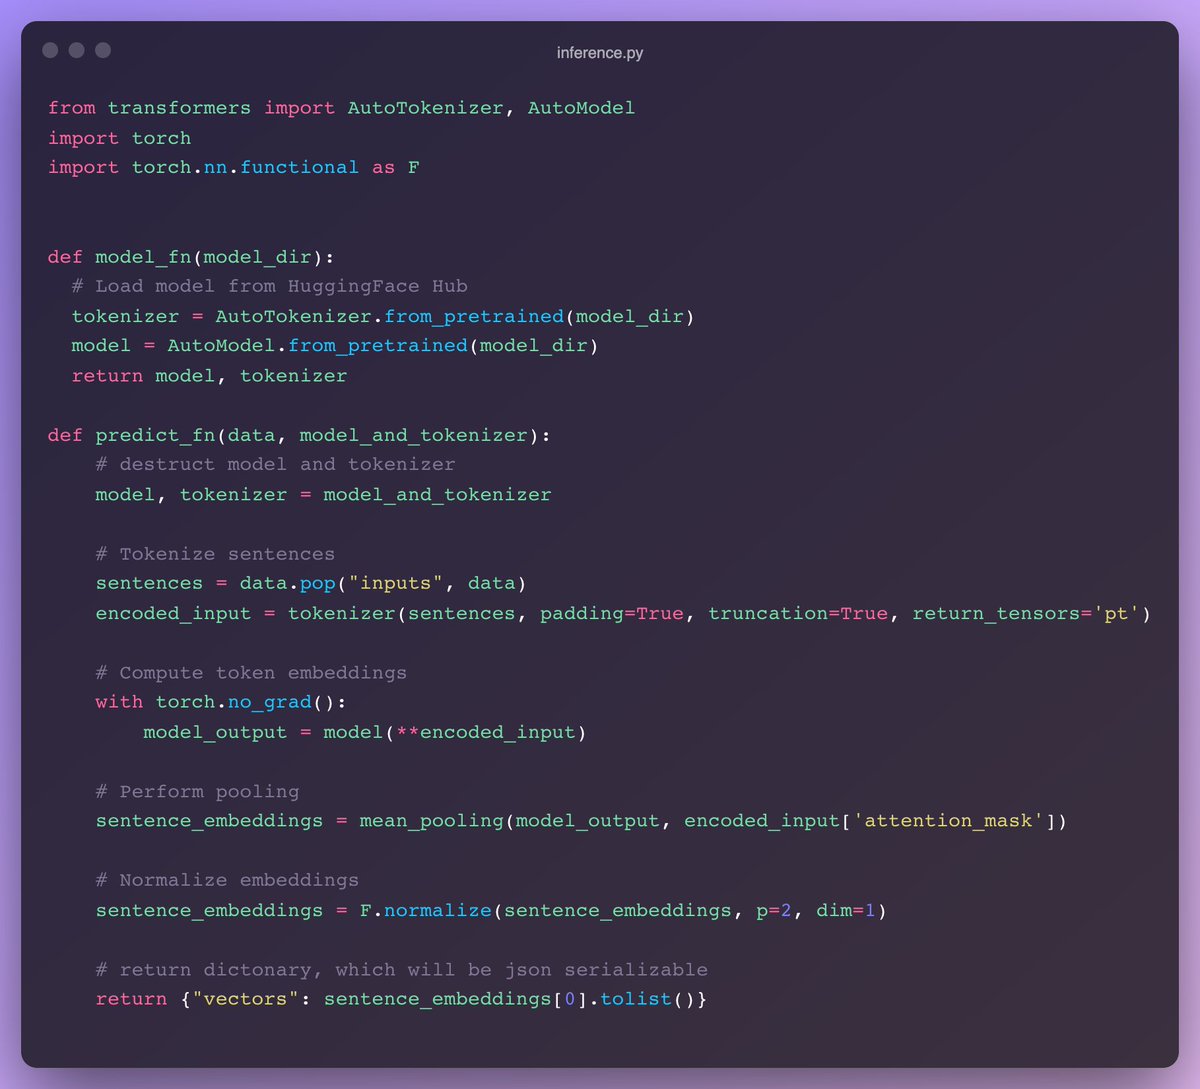
Task: Click the 'mean_pooling' function name
Action: [x=432, y=821]
